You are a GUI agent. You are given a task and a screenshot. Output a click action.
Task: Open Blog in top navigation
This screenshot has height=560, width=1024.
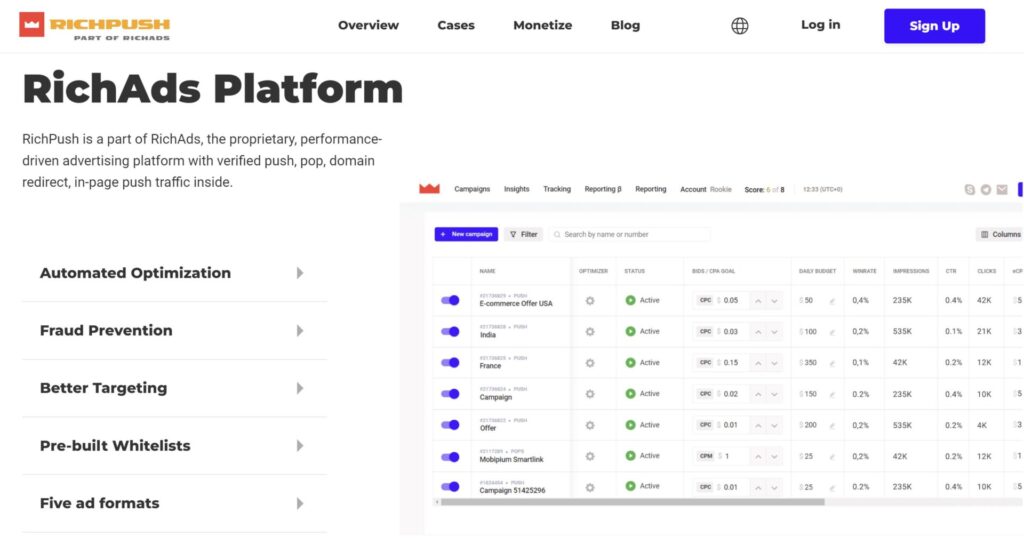(625, 25)
